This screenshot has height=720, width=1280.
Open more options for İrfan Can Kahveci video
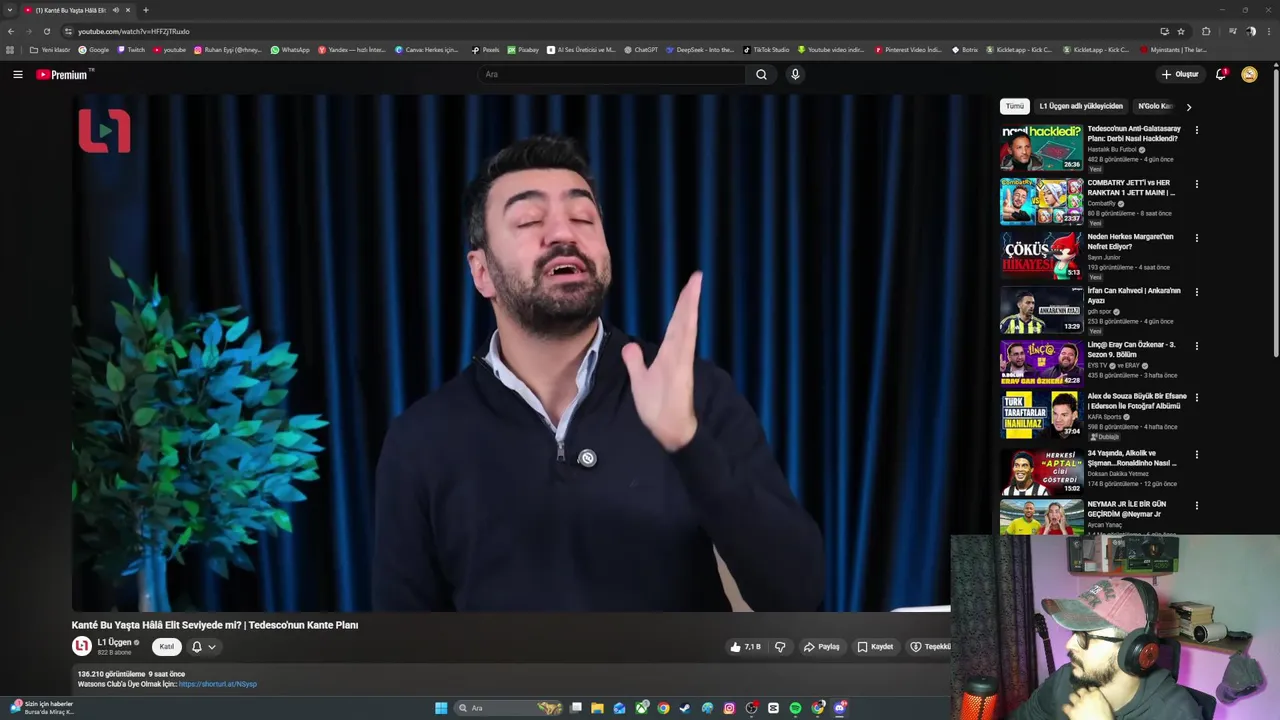pos(1196,292)
